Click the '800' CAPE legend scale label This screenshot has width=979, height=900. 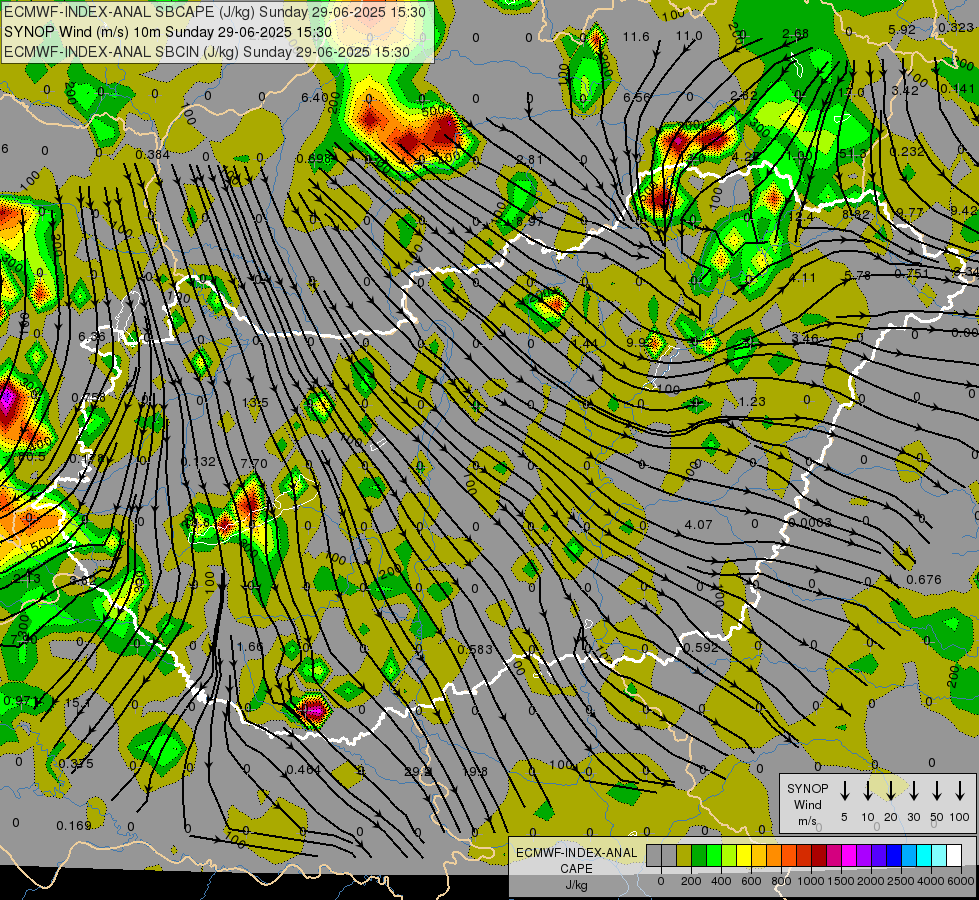(781, 881)
